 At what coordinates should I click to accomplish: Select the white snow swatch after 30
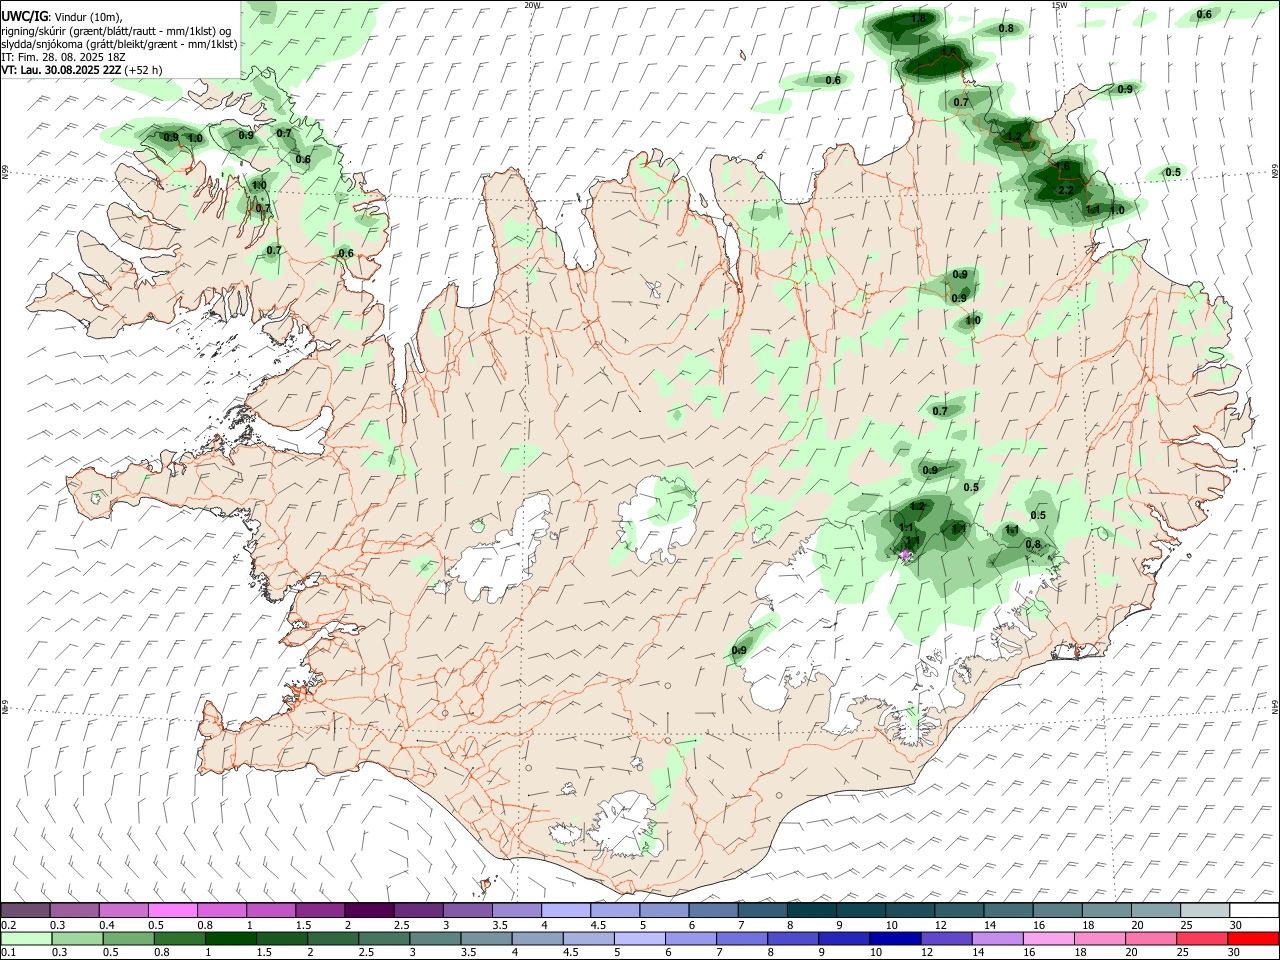tap(1254, 910)
